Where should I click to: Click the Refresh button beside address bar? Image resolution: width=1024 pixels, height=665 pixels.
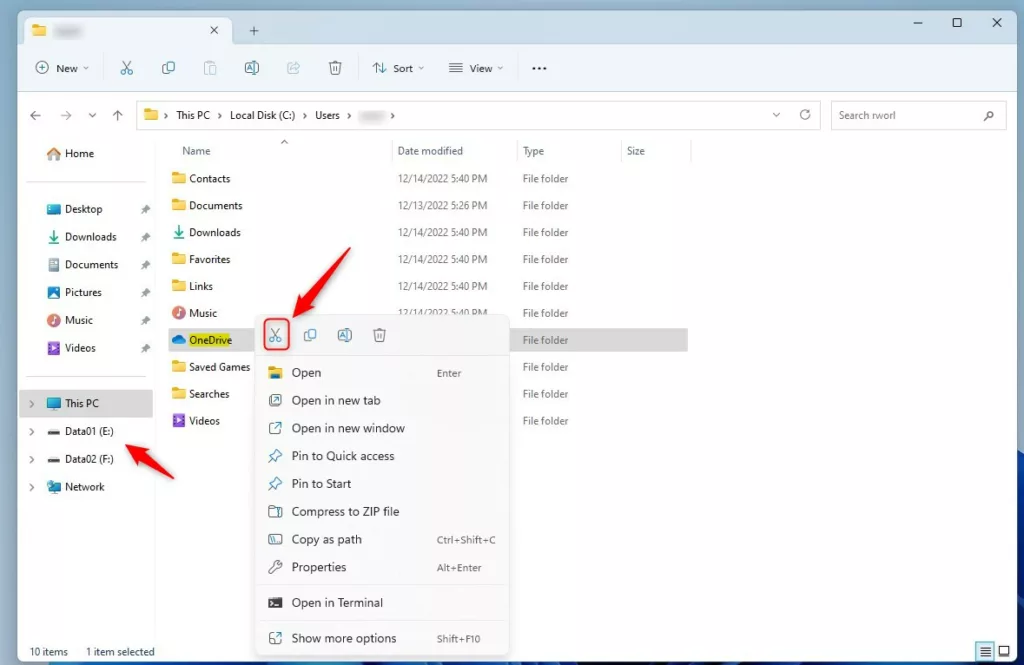click(805, 115)
